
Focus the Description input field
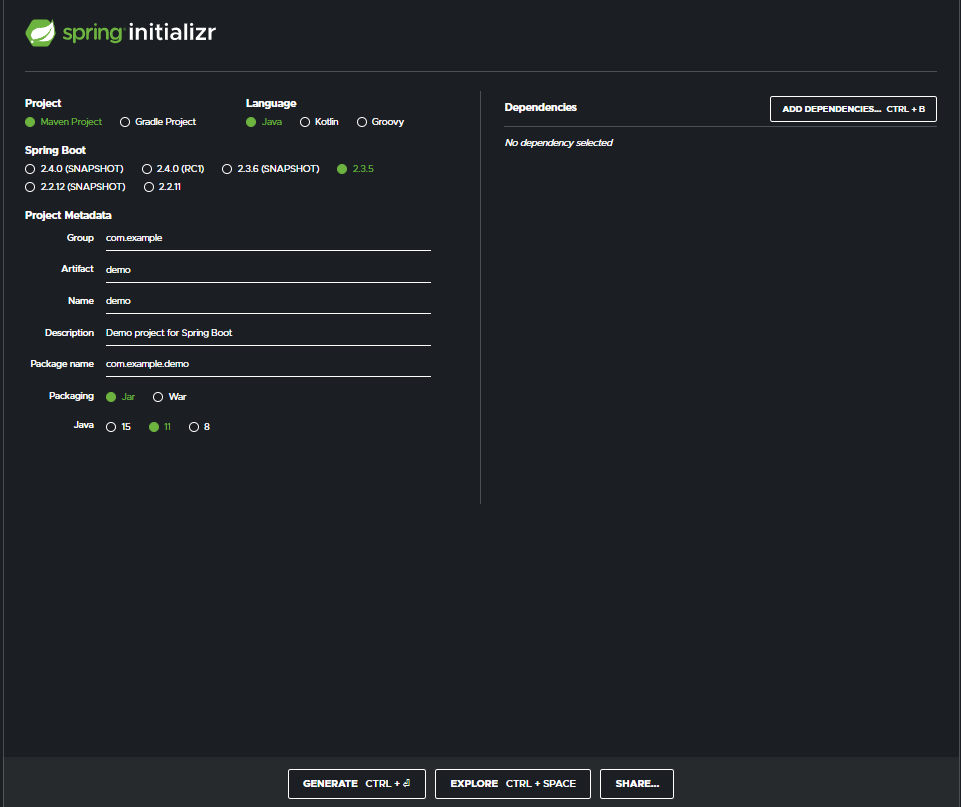(x=268, y=333)
